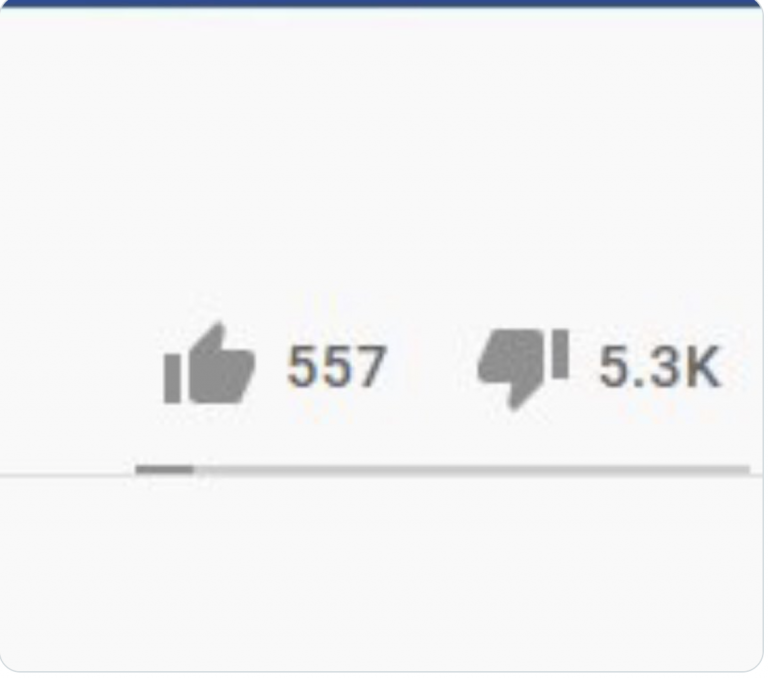Like the video using thumbs-up button
768x678 pixels.
(x=210, y=363)
